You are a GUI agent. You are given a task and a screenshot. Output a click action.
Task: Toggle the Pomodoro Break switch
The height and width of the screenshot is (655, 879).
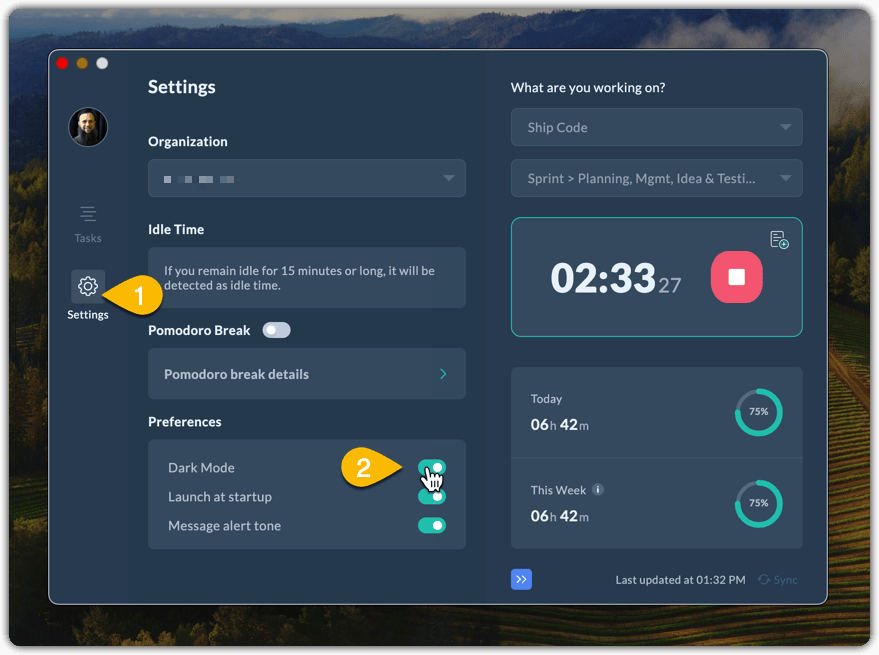(x=276, y=330)
